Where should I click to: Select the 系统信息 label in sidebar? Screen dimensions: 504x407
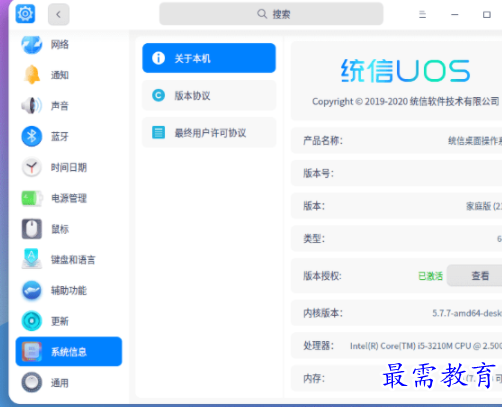pyautogui.click(x=69, y=352)
